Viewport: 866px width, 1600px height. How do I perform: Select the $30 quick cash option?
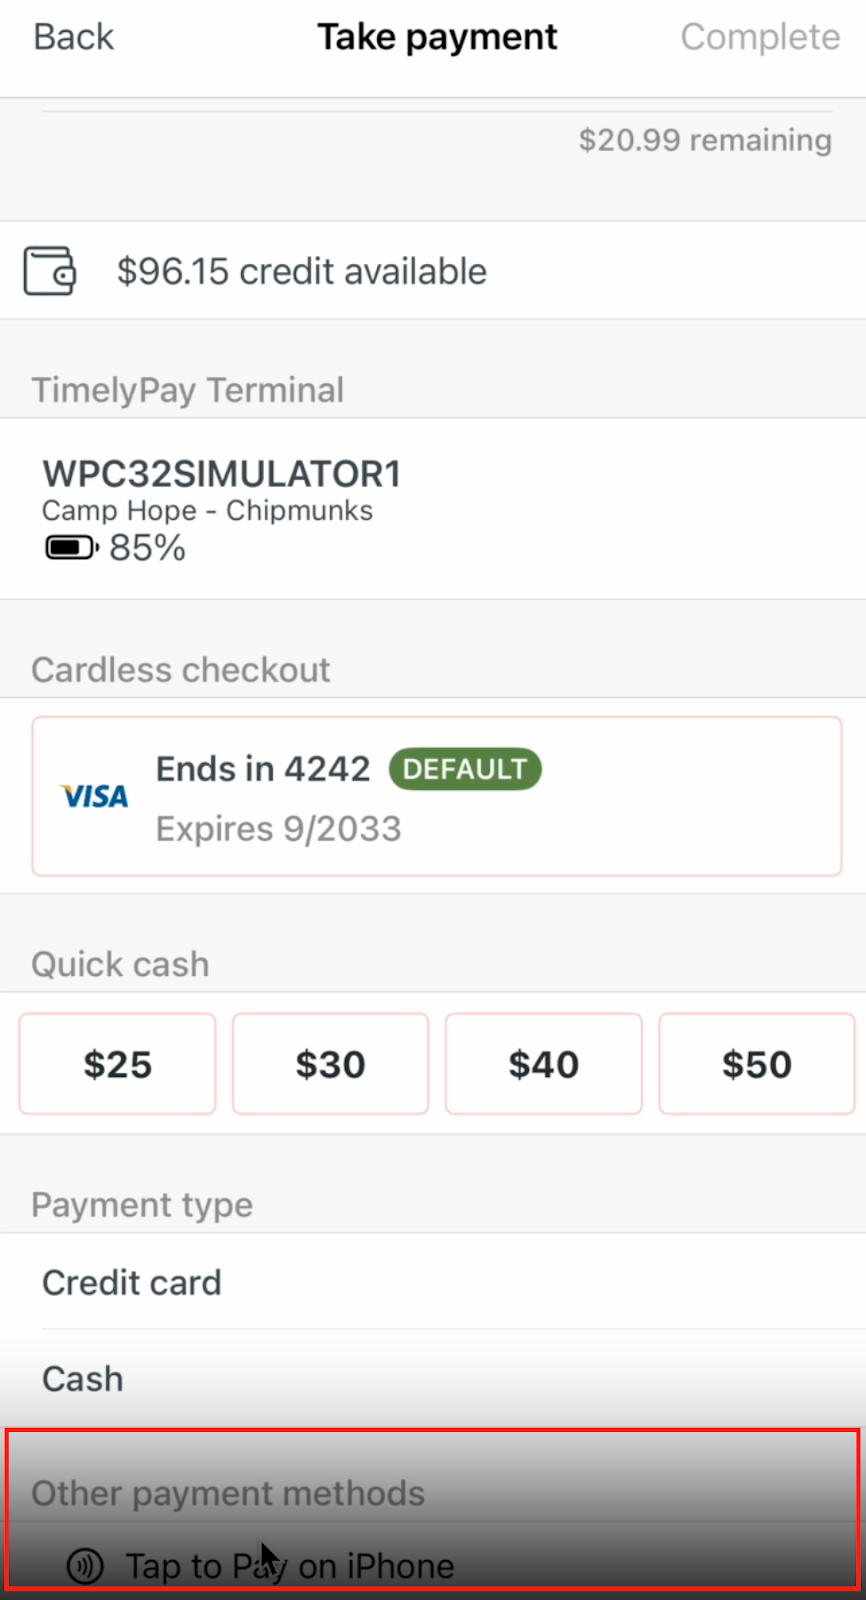click(331, 1064)
